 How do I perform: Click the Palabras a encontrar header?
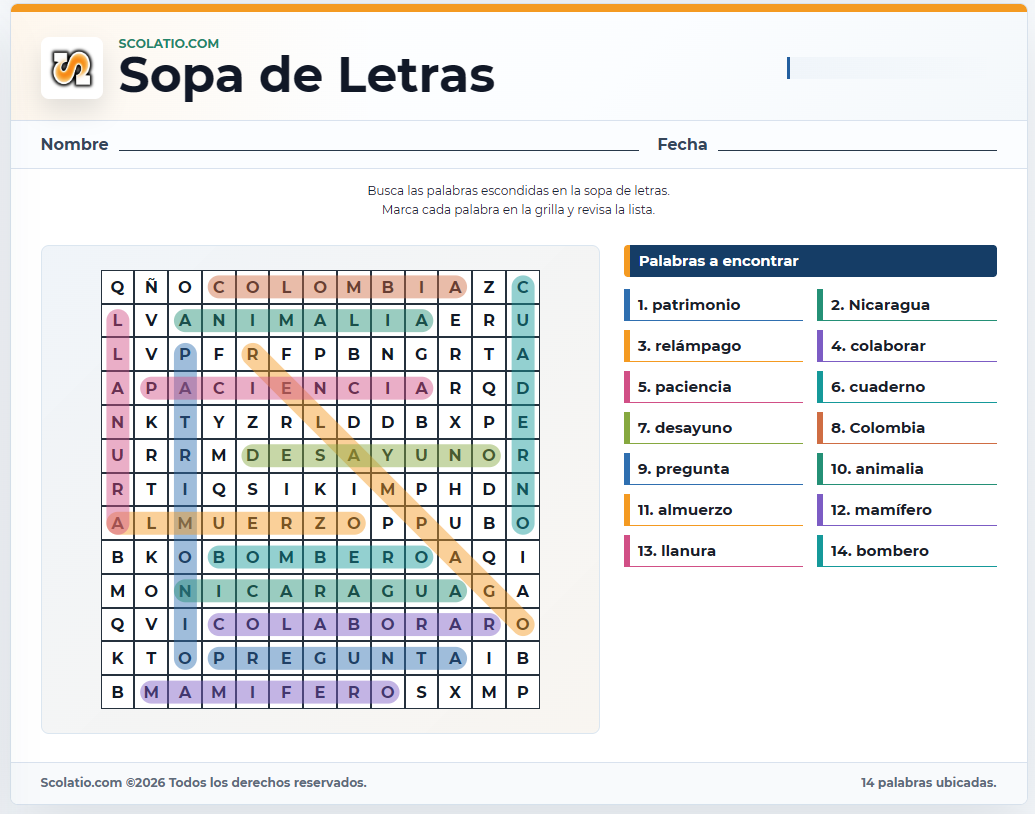coord(811,261)
